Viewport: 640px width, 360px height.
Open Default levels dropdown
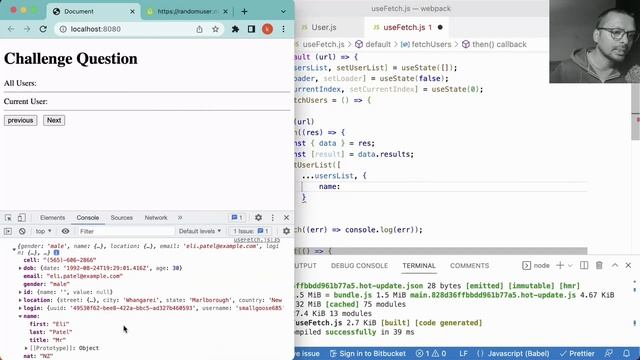point(200,231)
